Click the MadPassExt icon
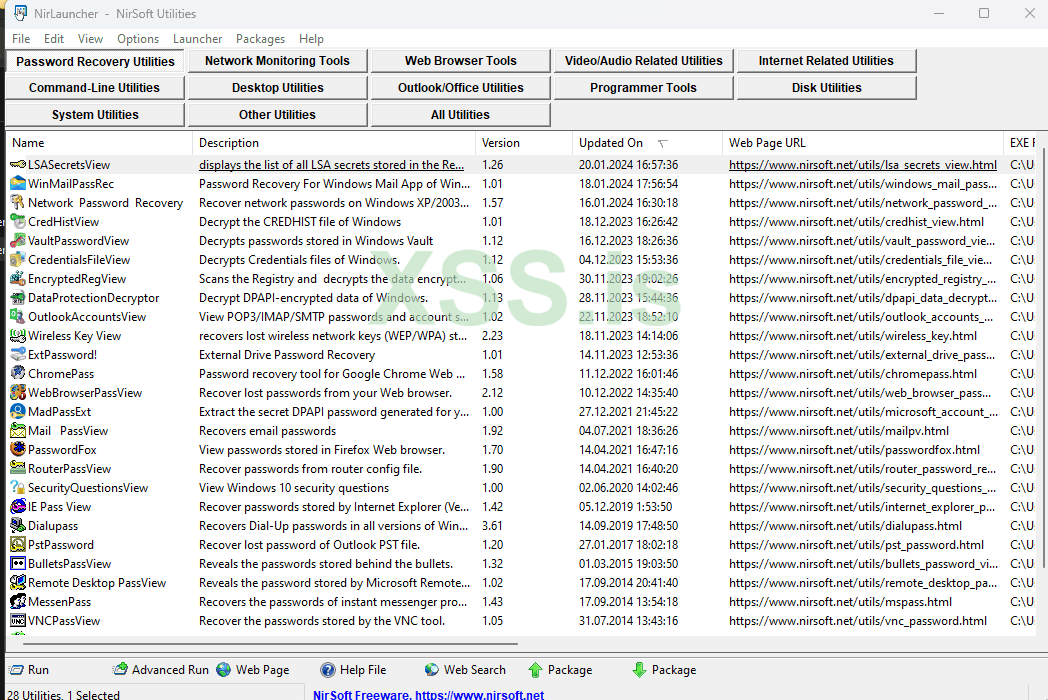This screenshot has height=700, width=1048. pos(18,412)
